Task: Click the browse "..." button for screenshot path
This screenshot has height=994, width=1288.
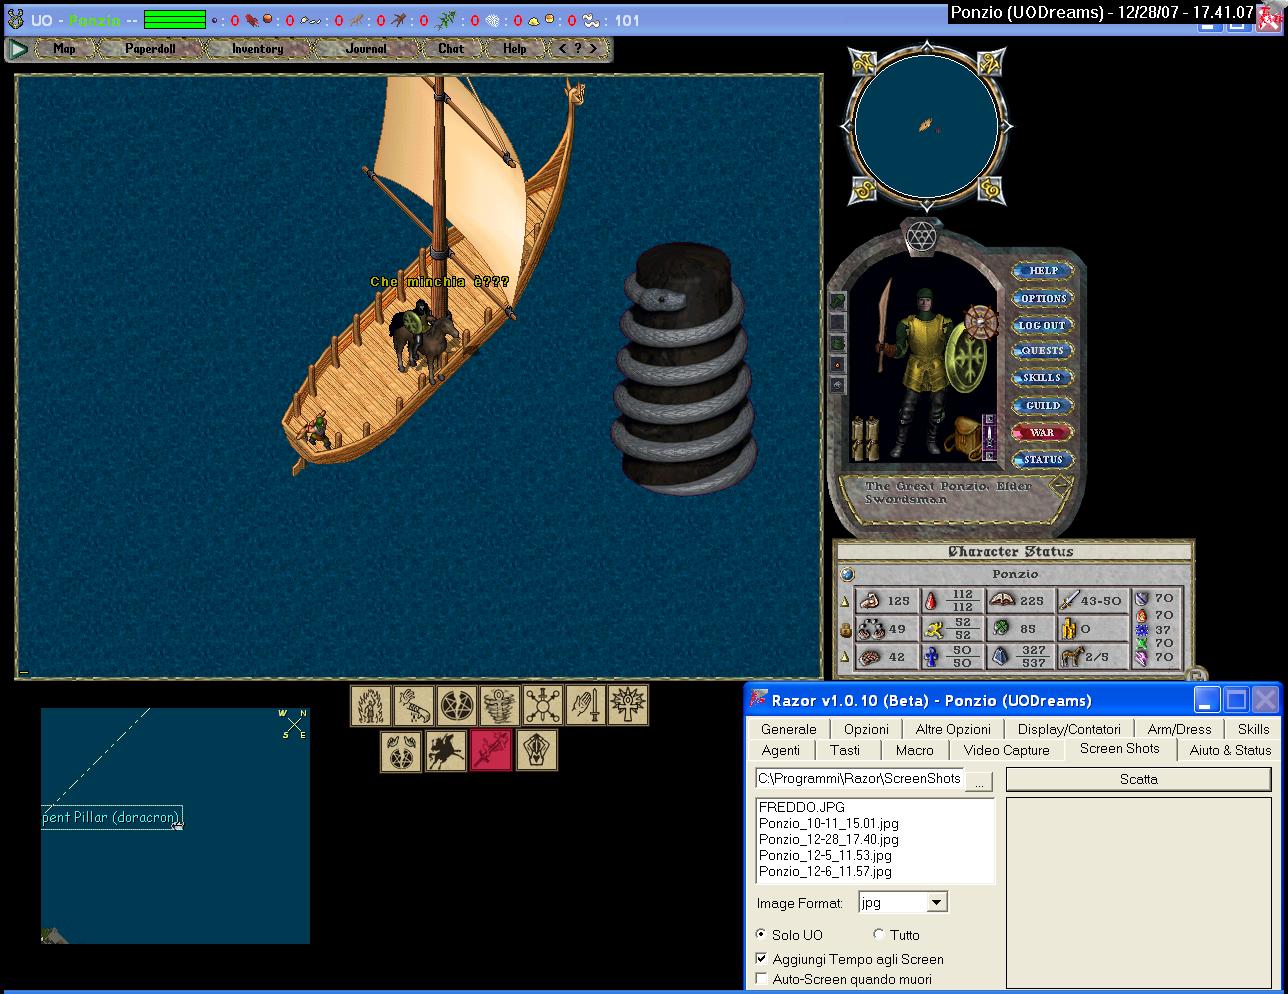Action: tap(979, 780)
